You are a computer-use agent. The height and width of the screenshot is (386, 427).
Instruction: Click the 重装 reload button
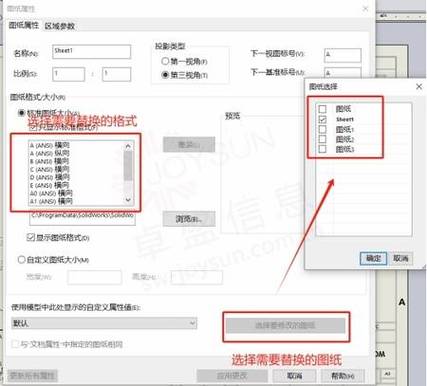click(x=189, y=145)
